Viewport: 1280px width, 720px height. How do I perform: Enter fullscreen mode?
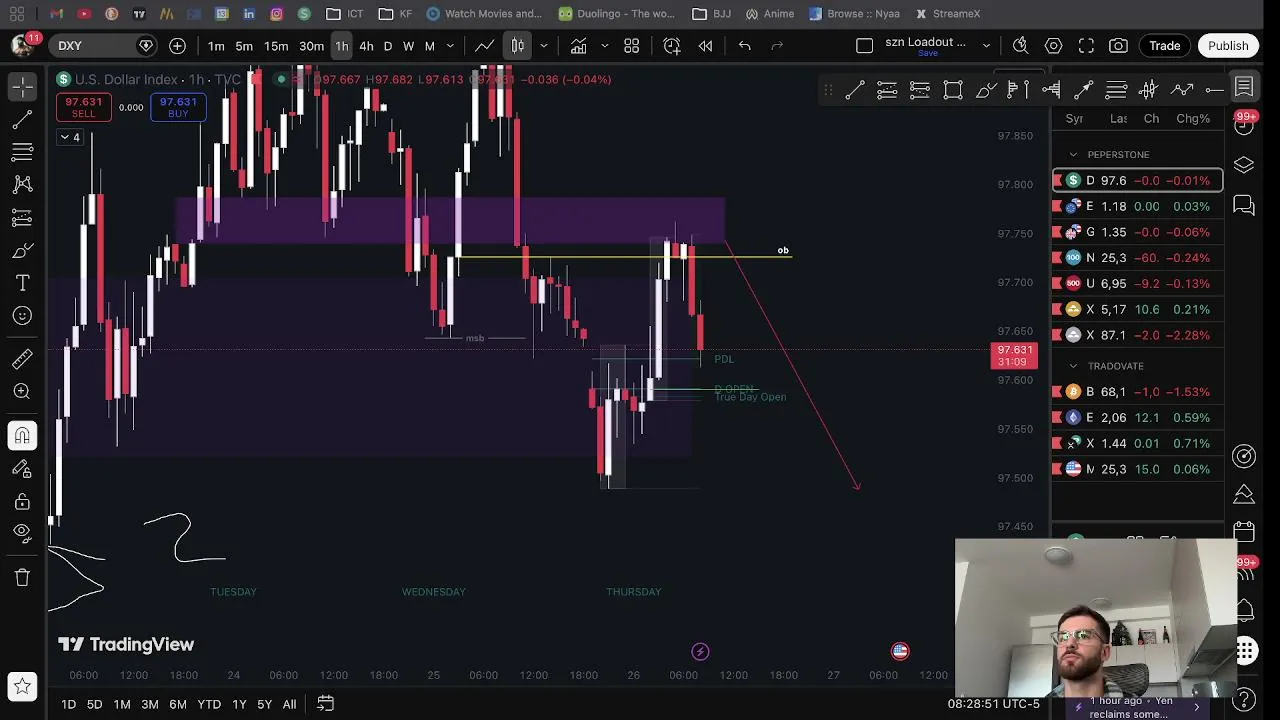1086,46
